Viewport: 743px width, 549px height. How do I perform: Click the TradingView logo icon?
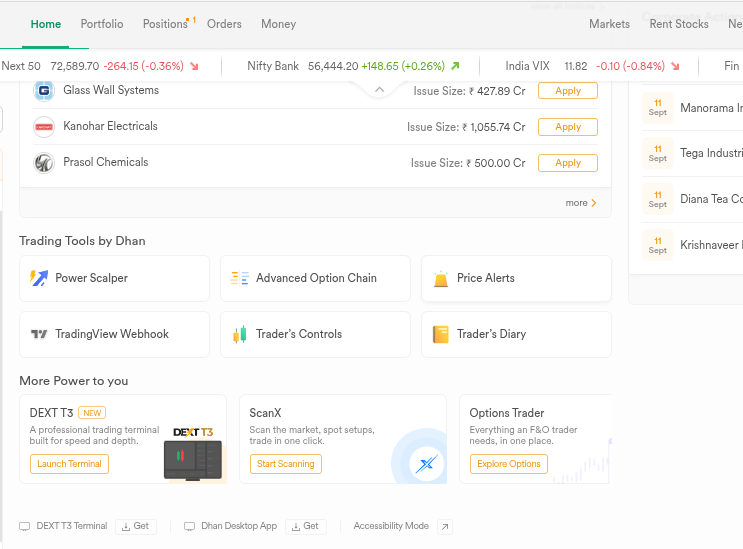click(39, 334)
